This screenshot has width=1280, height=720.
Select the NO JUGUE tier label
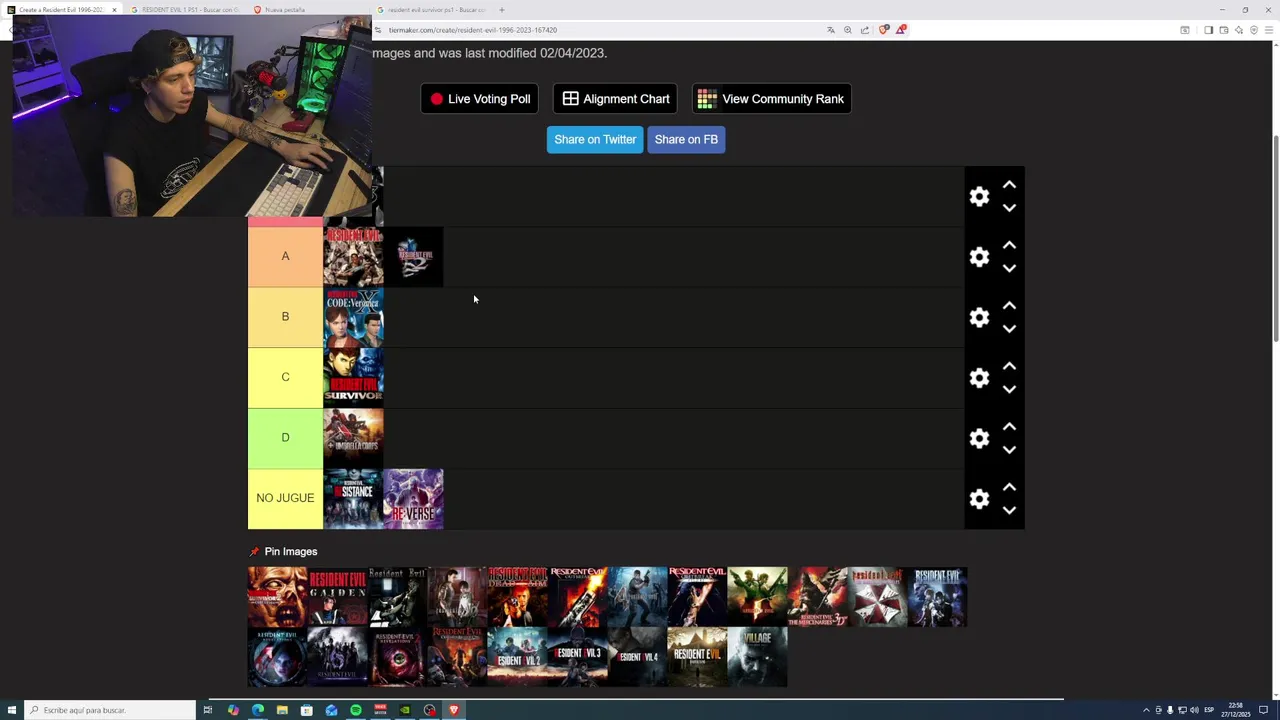tap(285, 498)
